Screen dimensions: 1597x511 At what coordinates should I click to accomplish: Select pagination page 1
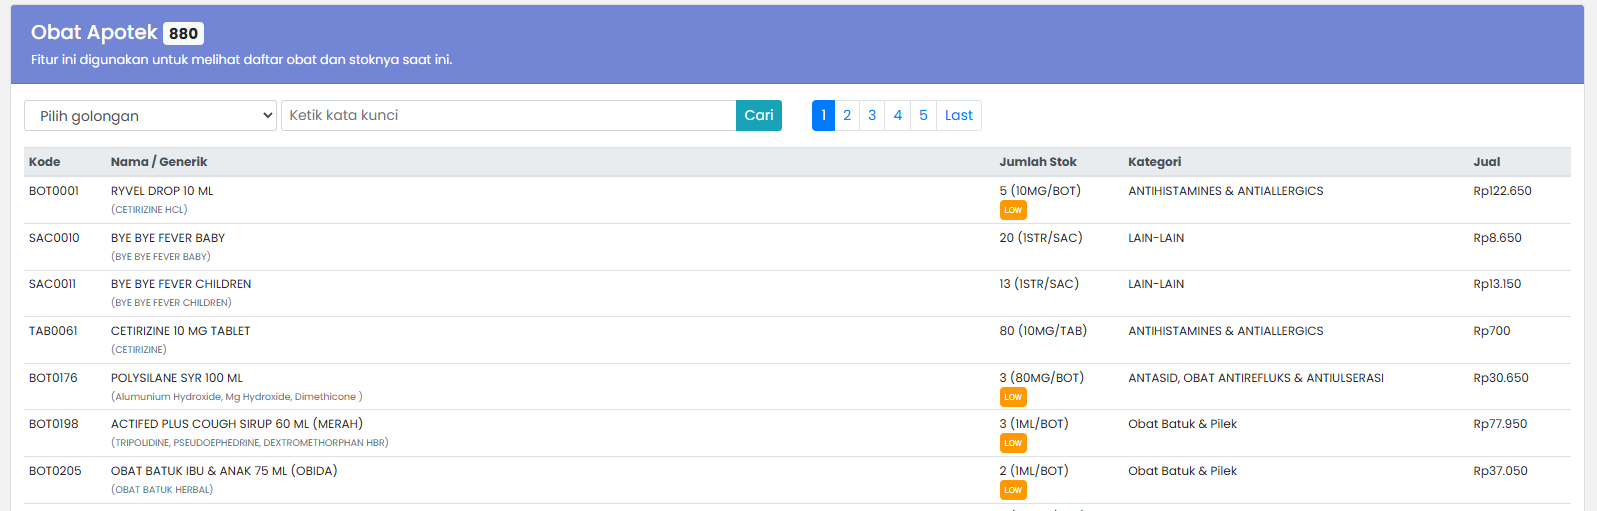click(823, 116)
